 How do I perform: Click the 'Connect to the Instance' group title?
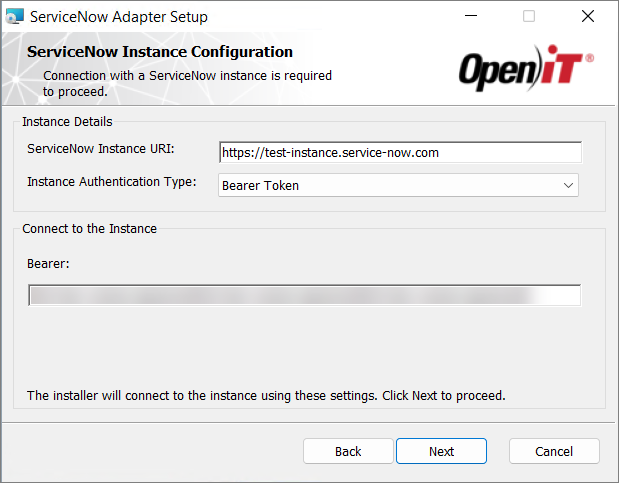[x=90, y=229]
